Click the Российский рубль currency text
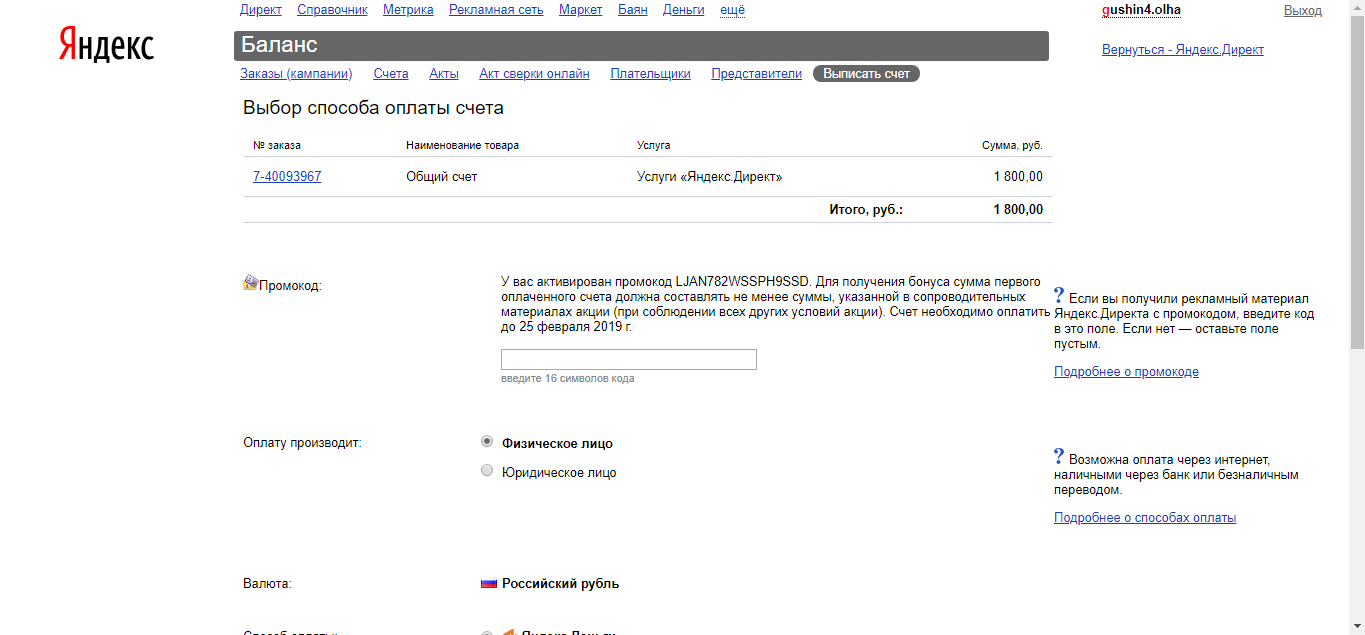The image size is (1365, 635). 560,584
